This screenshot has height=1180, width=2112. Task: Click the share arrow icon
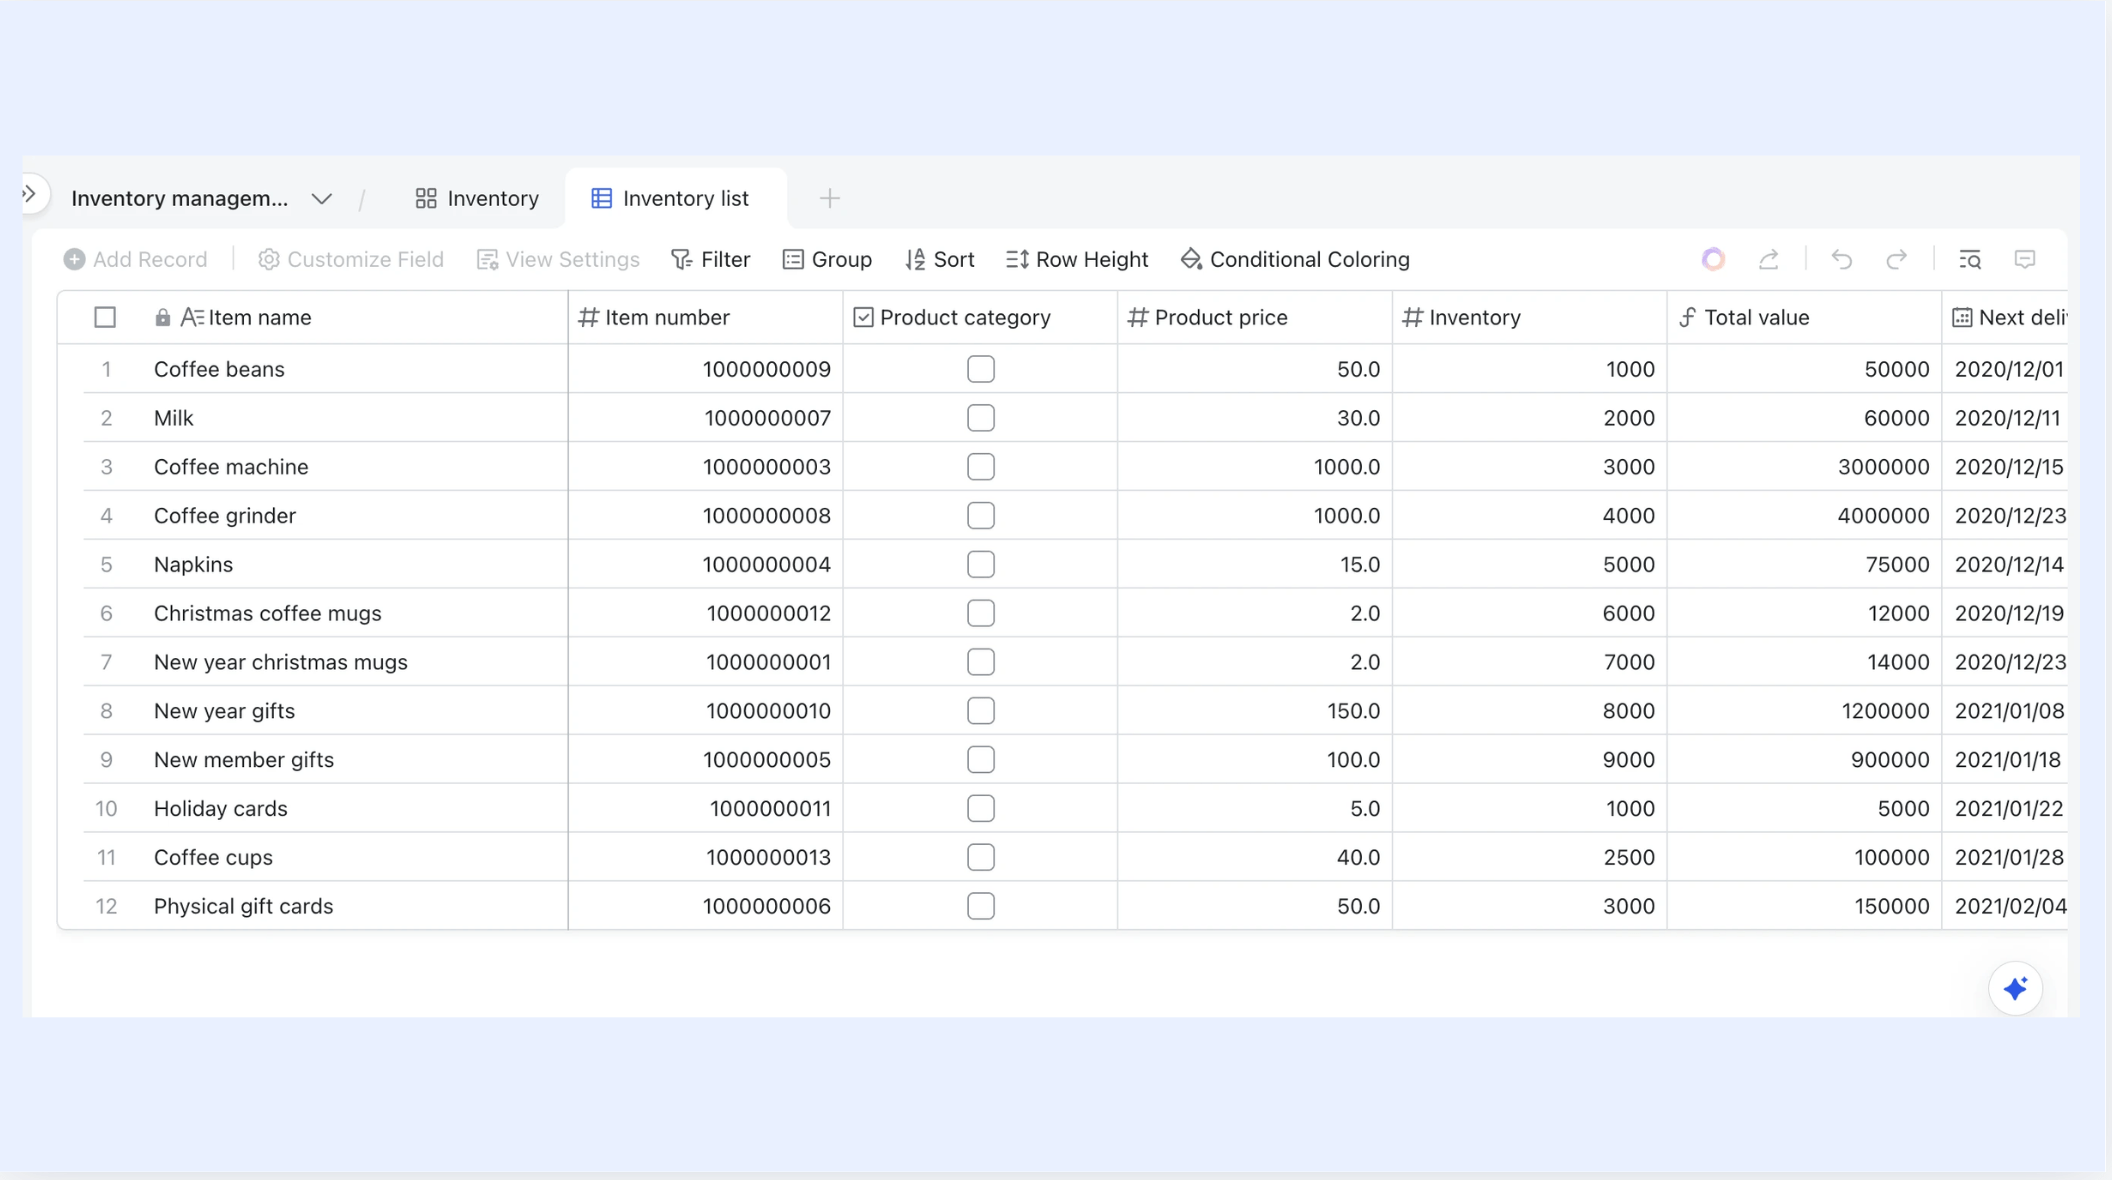point(1769,260)
